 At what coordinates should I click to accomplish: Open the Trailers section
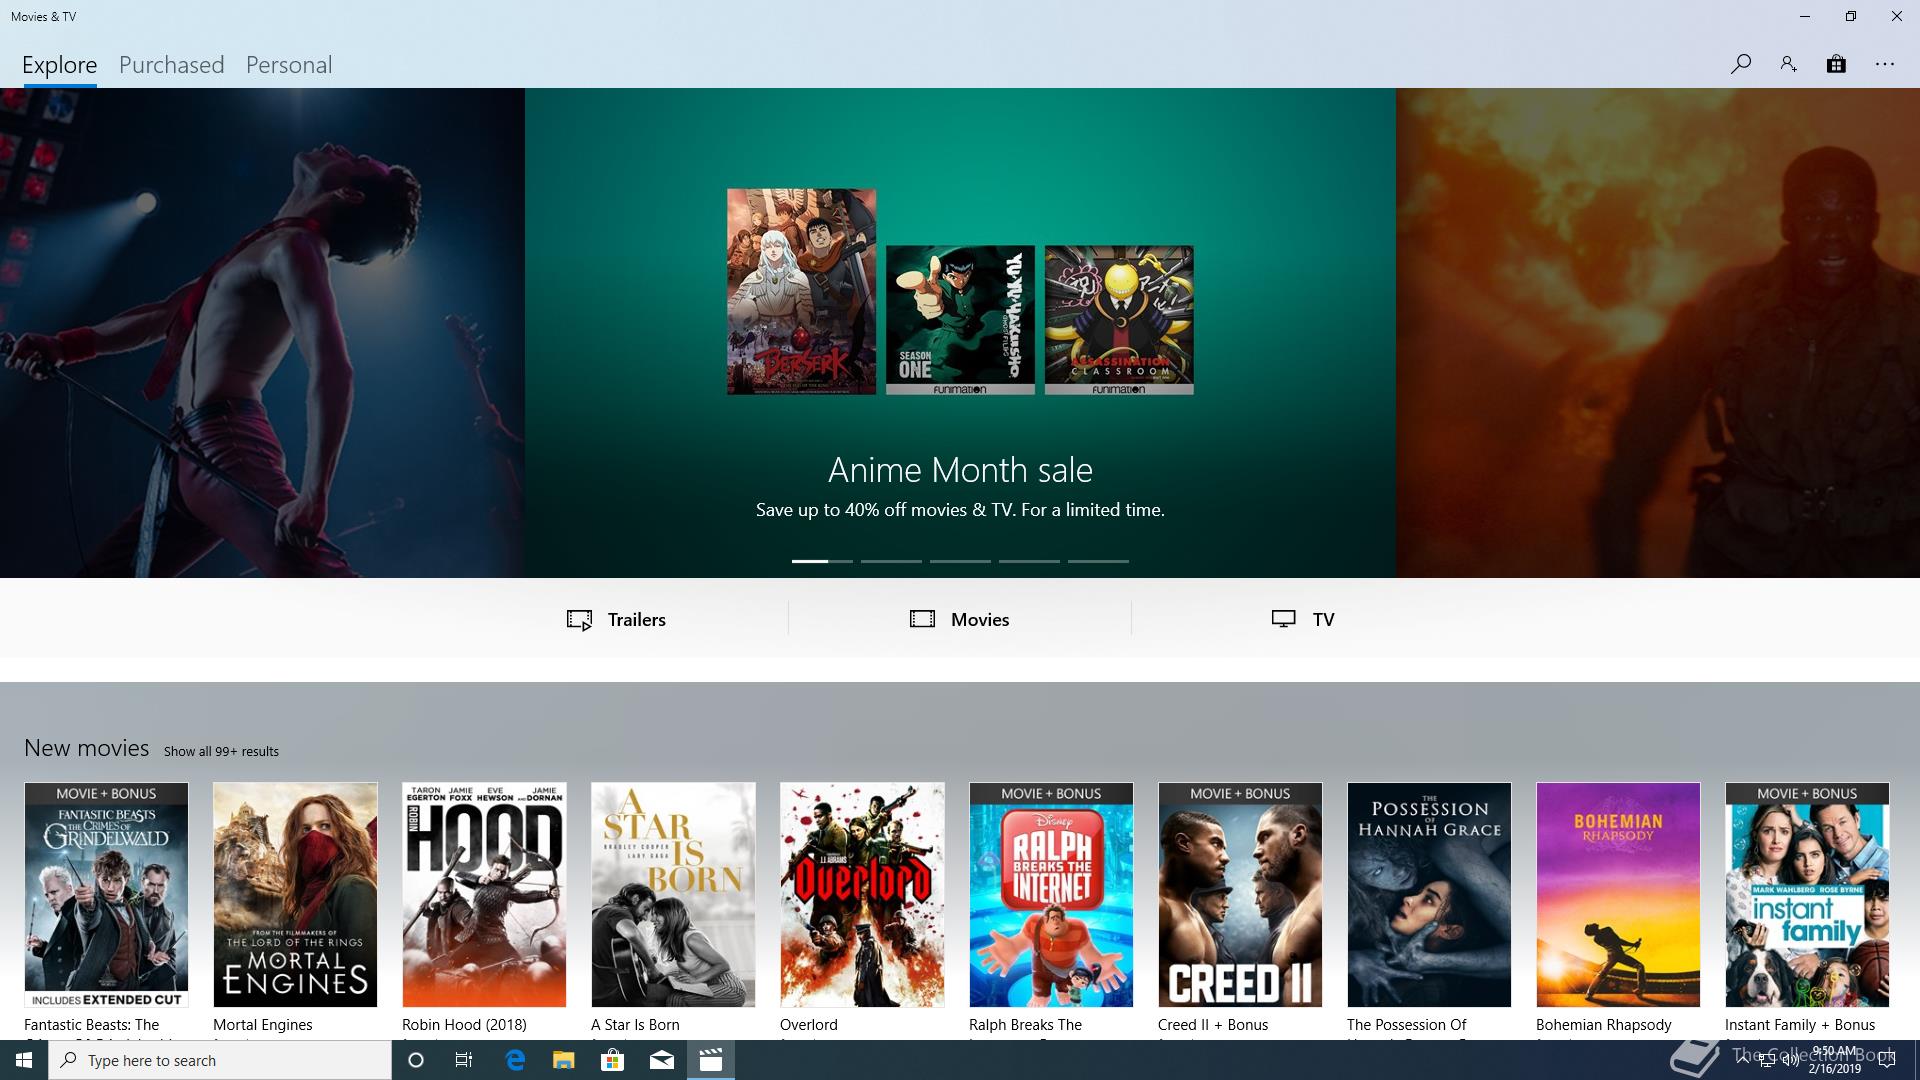click(x=616, y=619)
